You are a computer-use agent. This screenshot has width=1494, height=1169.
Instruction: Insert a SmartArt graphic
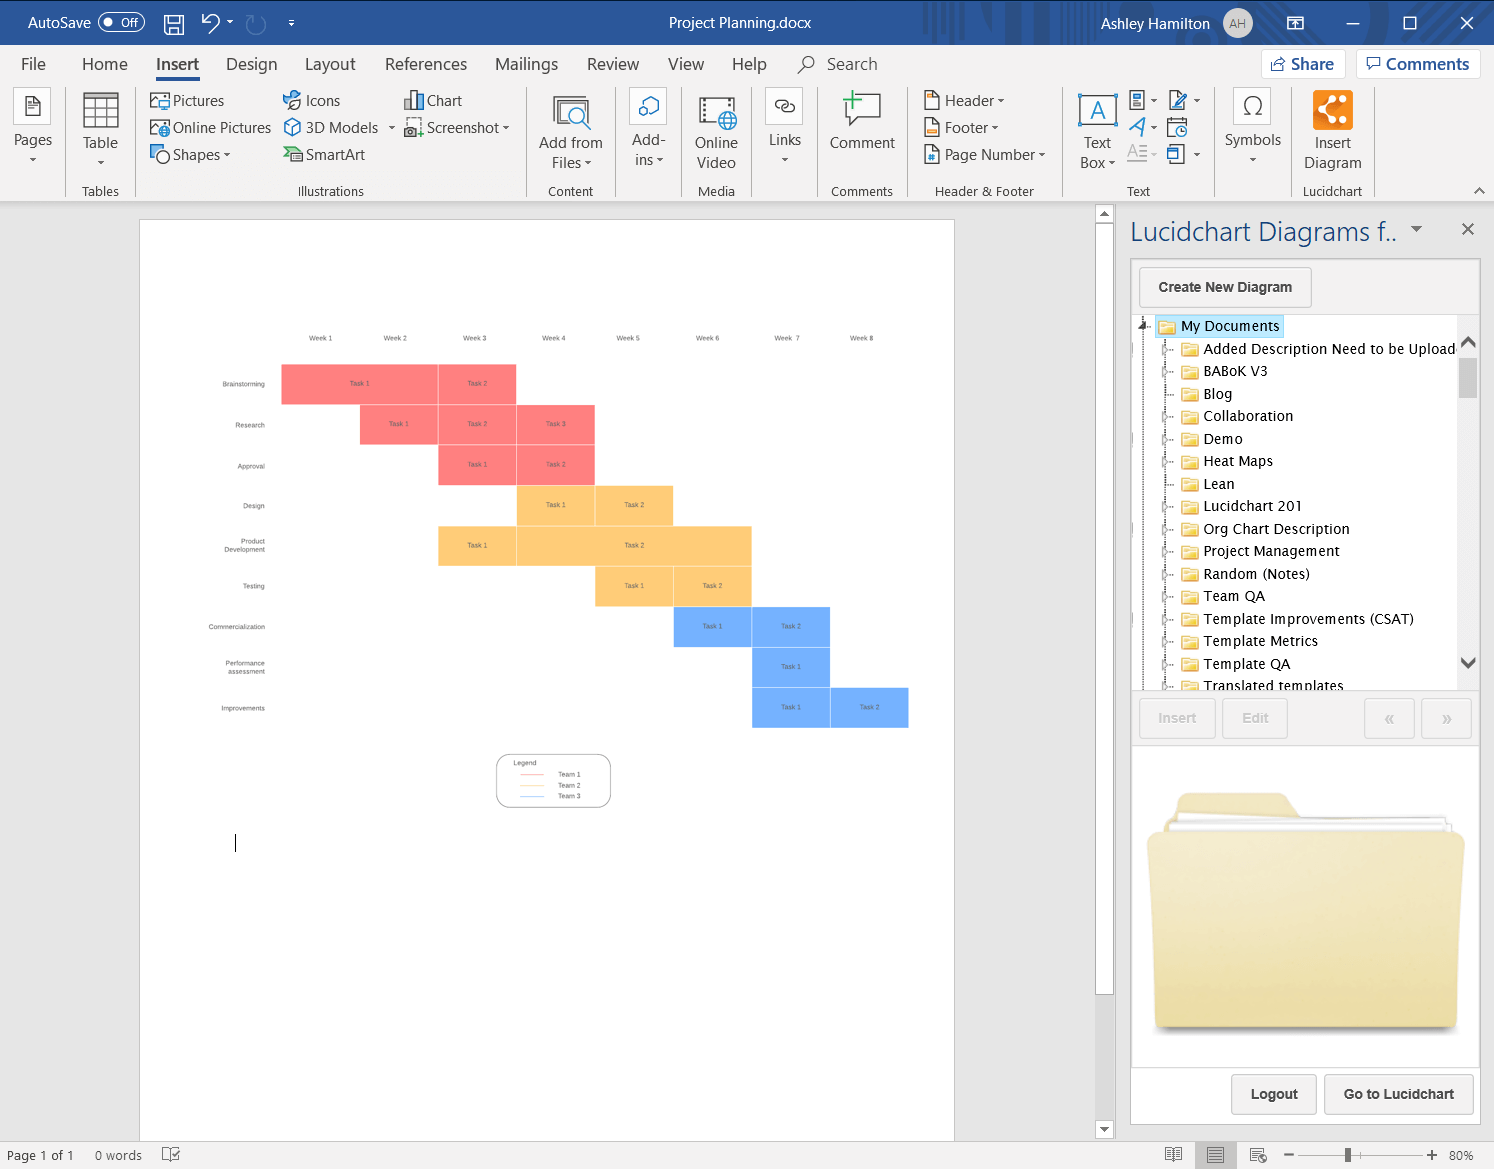coord(324,155)
